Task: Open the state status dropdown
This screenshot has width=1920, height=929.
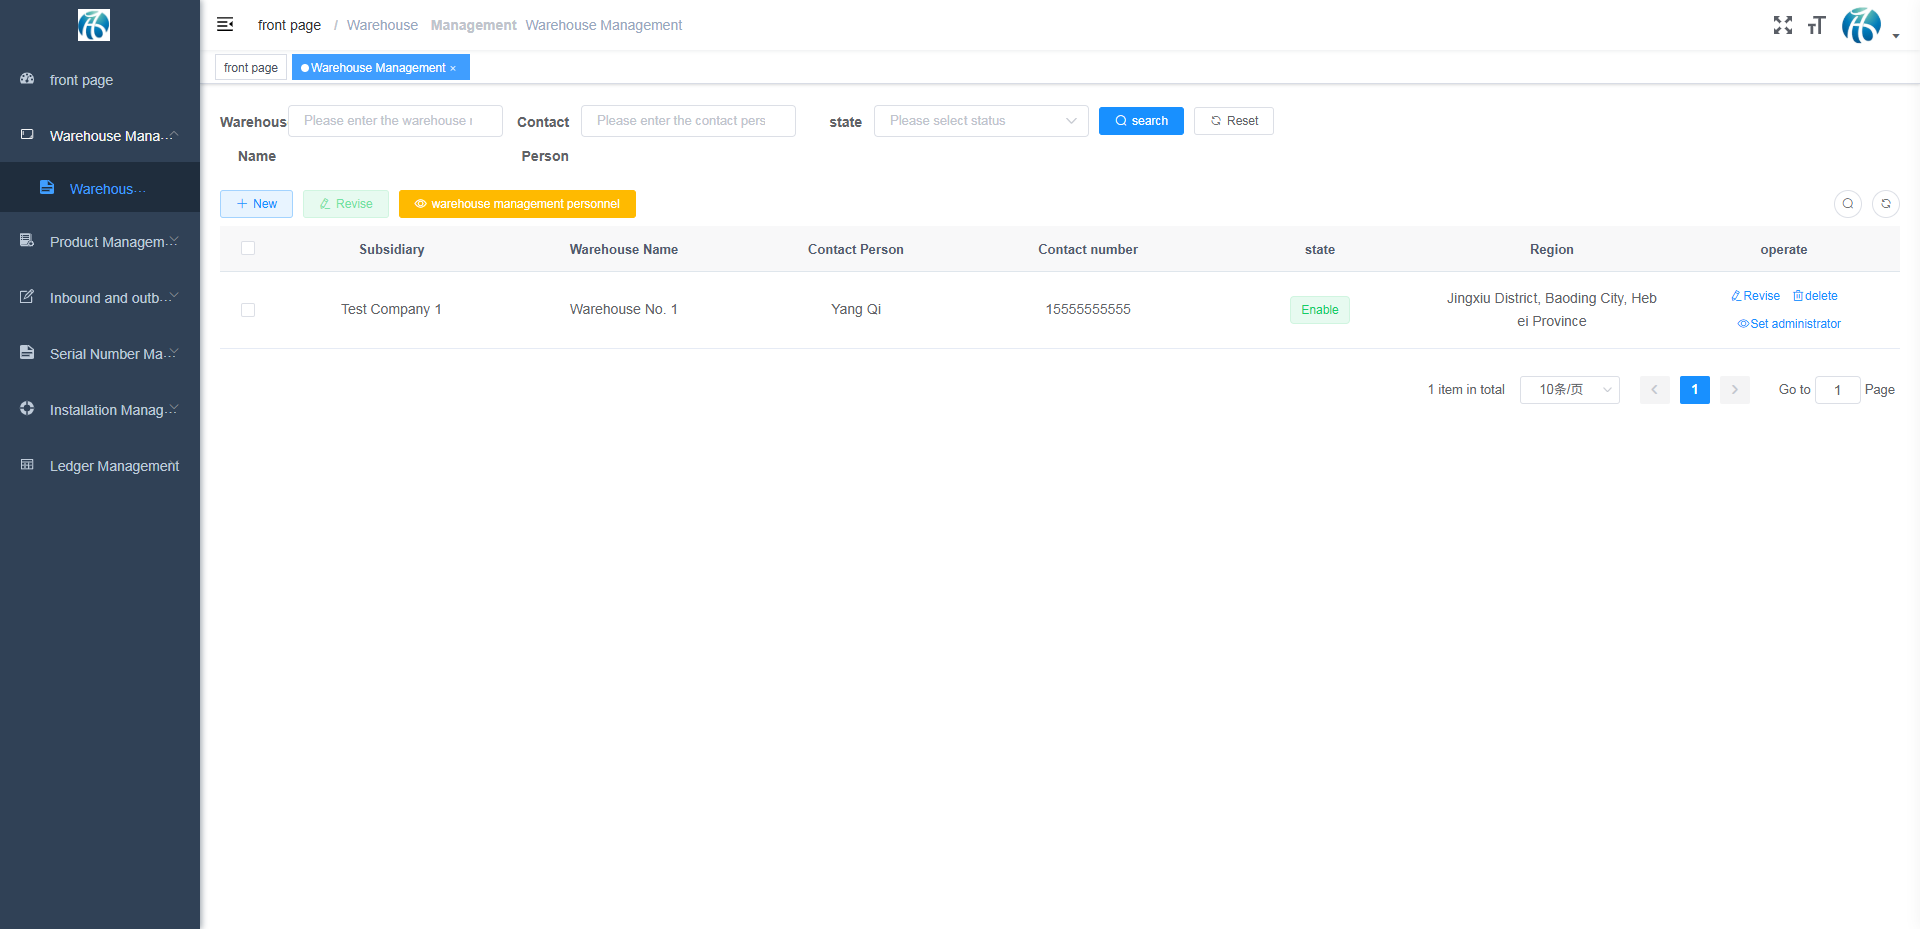Action: 980,121
